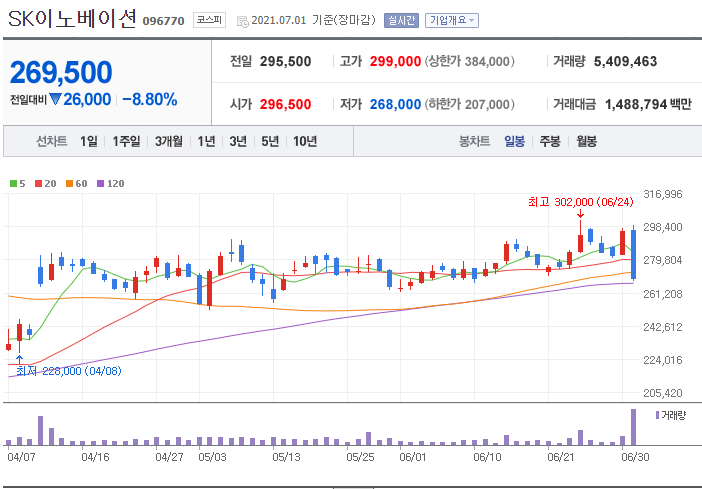The height and width of the screenshot is (489, 702).
Task: Switch to the 1년 line chart
Action: click(x=206, y=142)
